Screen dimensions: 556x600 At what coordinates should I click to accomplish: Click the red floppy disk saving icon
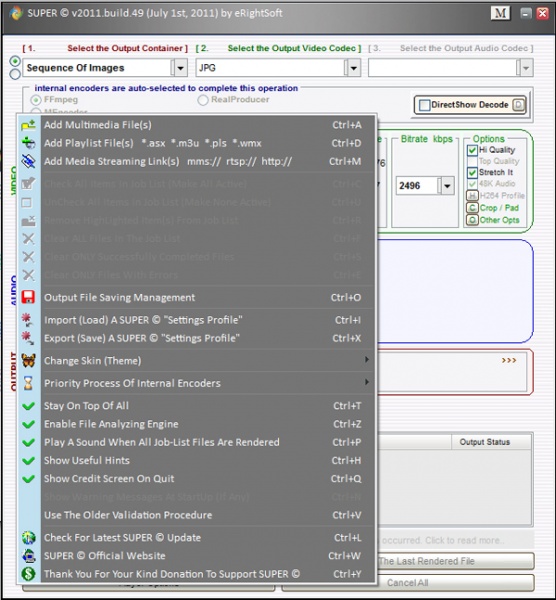[x=28, y=297]
